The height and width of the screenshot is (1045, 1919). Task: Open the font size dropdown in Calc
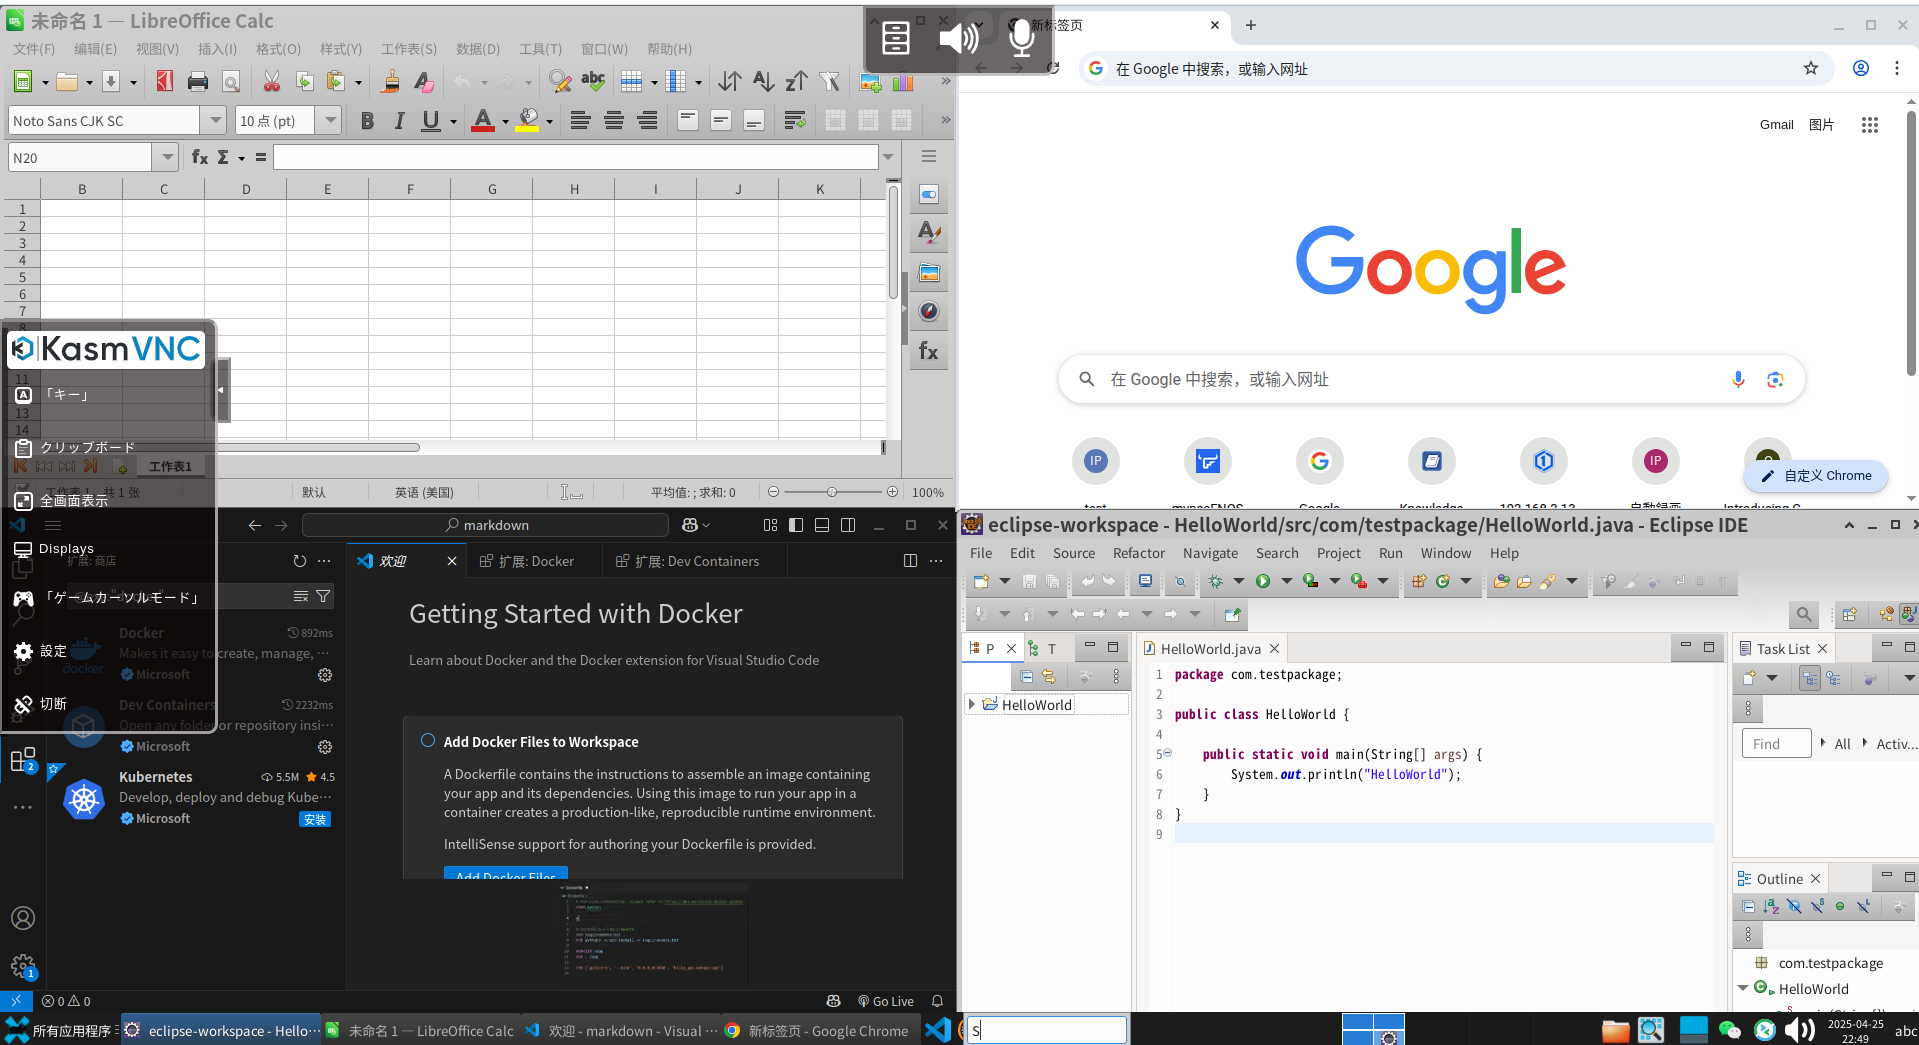tap(329, 121)
